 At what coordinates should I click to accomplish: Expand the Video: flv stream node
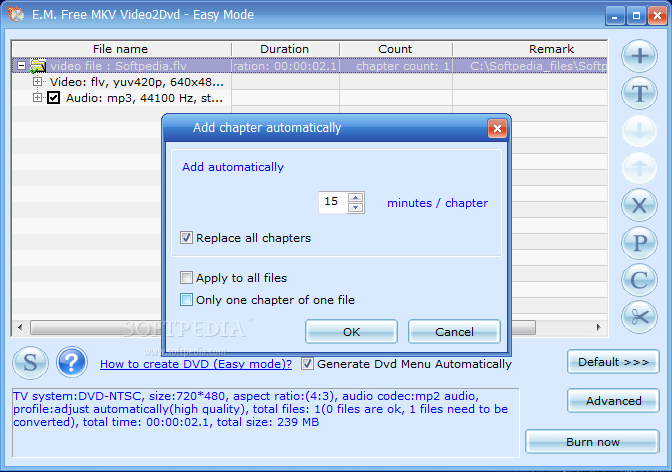[37, 81]
